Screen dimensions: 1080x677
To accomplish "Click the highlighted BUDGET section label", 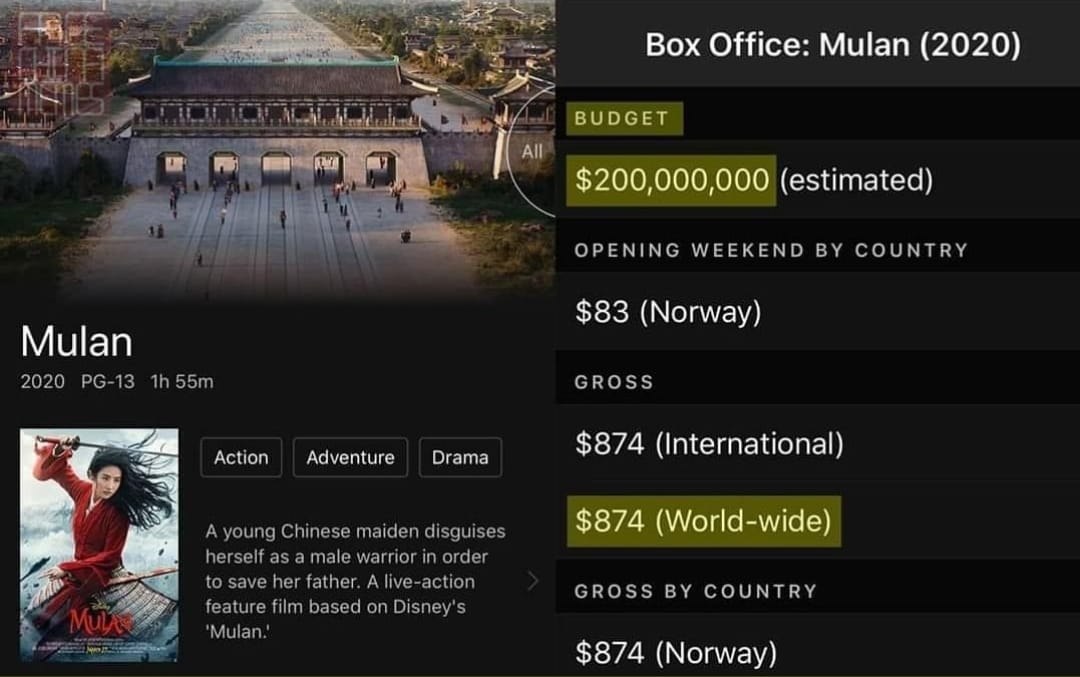I will point(625,118).
